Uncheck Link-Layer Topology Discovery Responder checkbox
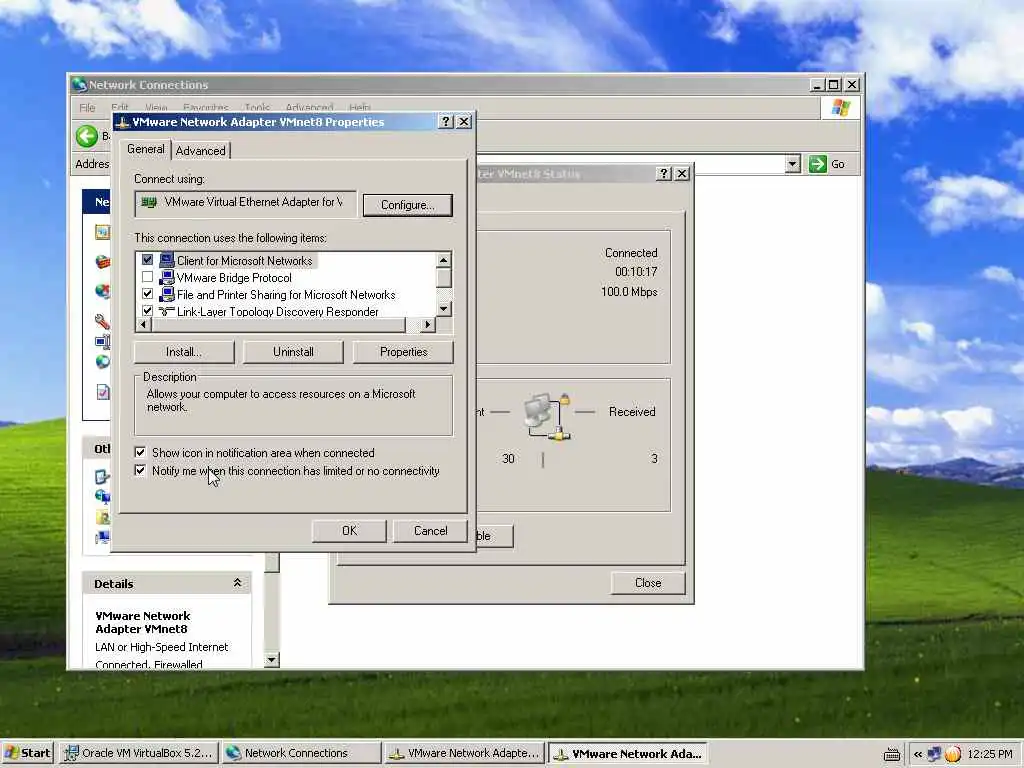 [148, 311]
